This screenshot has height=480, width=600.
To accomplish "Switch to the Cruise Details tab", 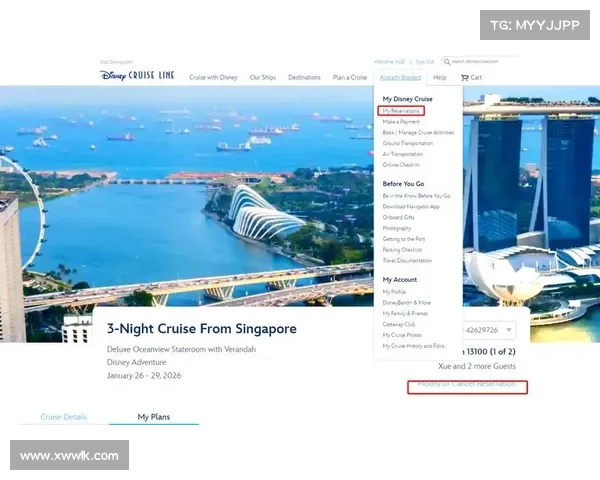I will [63, 417].
